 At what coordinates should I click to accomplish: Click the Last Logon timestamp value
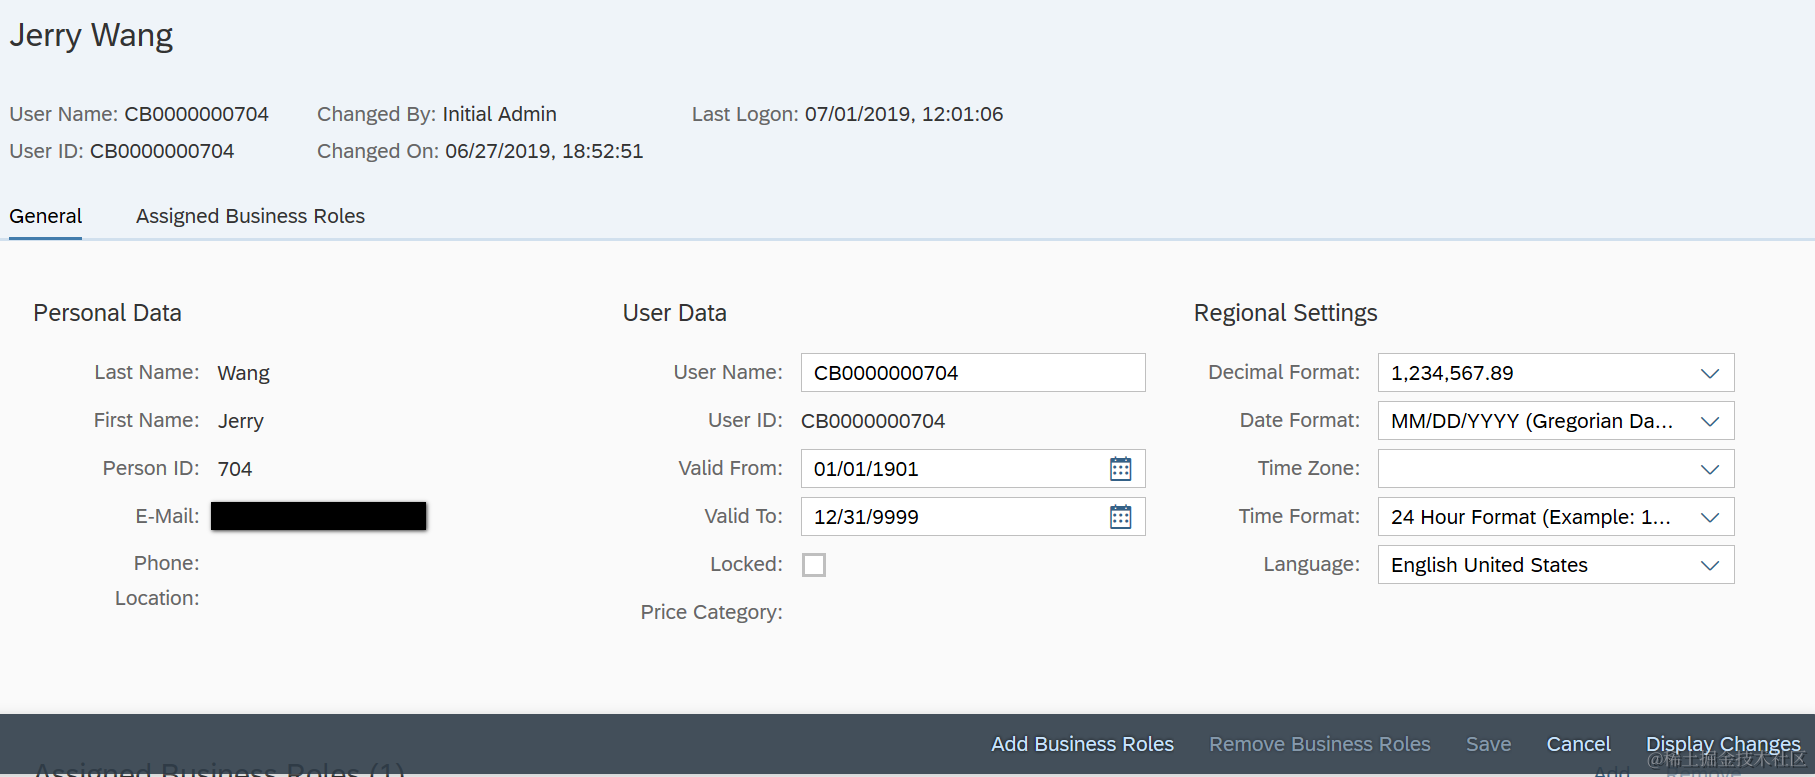pyautogui.click(x=904, y=114)
